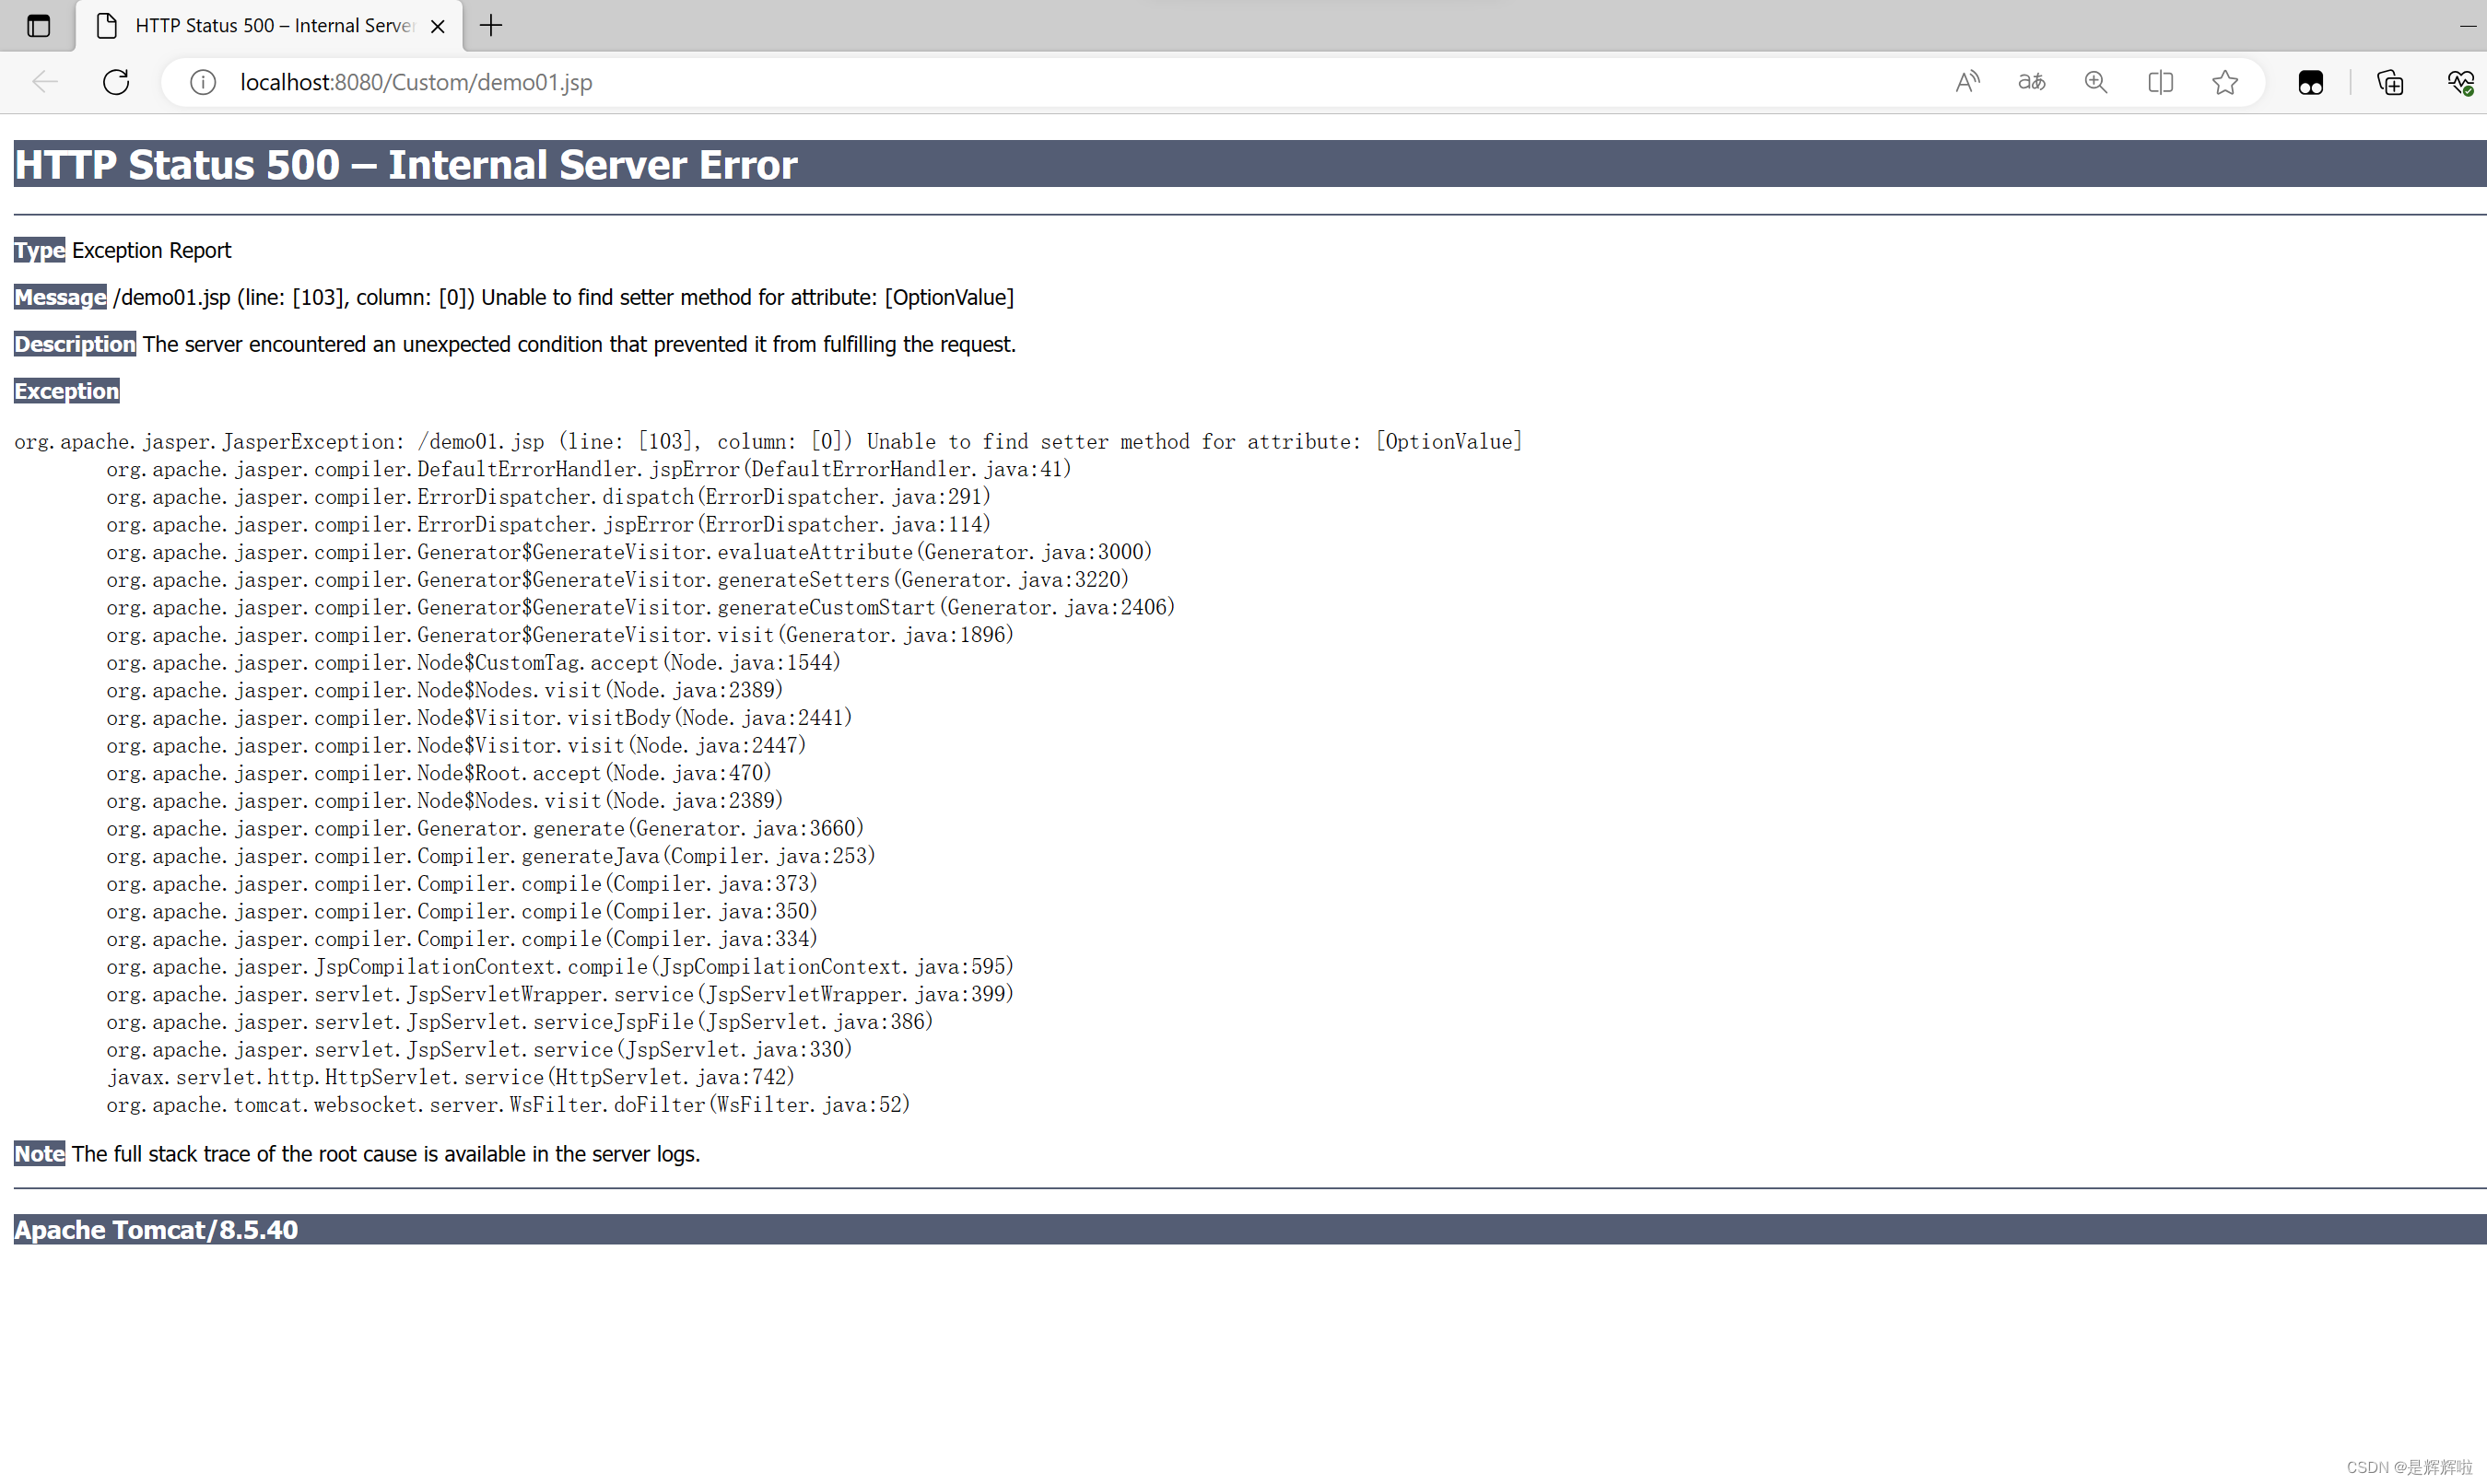Viewport: 2487px width, 1484px height.
Task: Select the HTTP Status 500 tab
Action: click(x=269, y=26)
